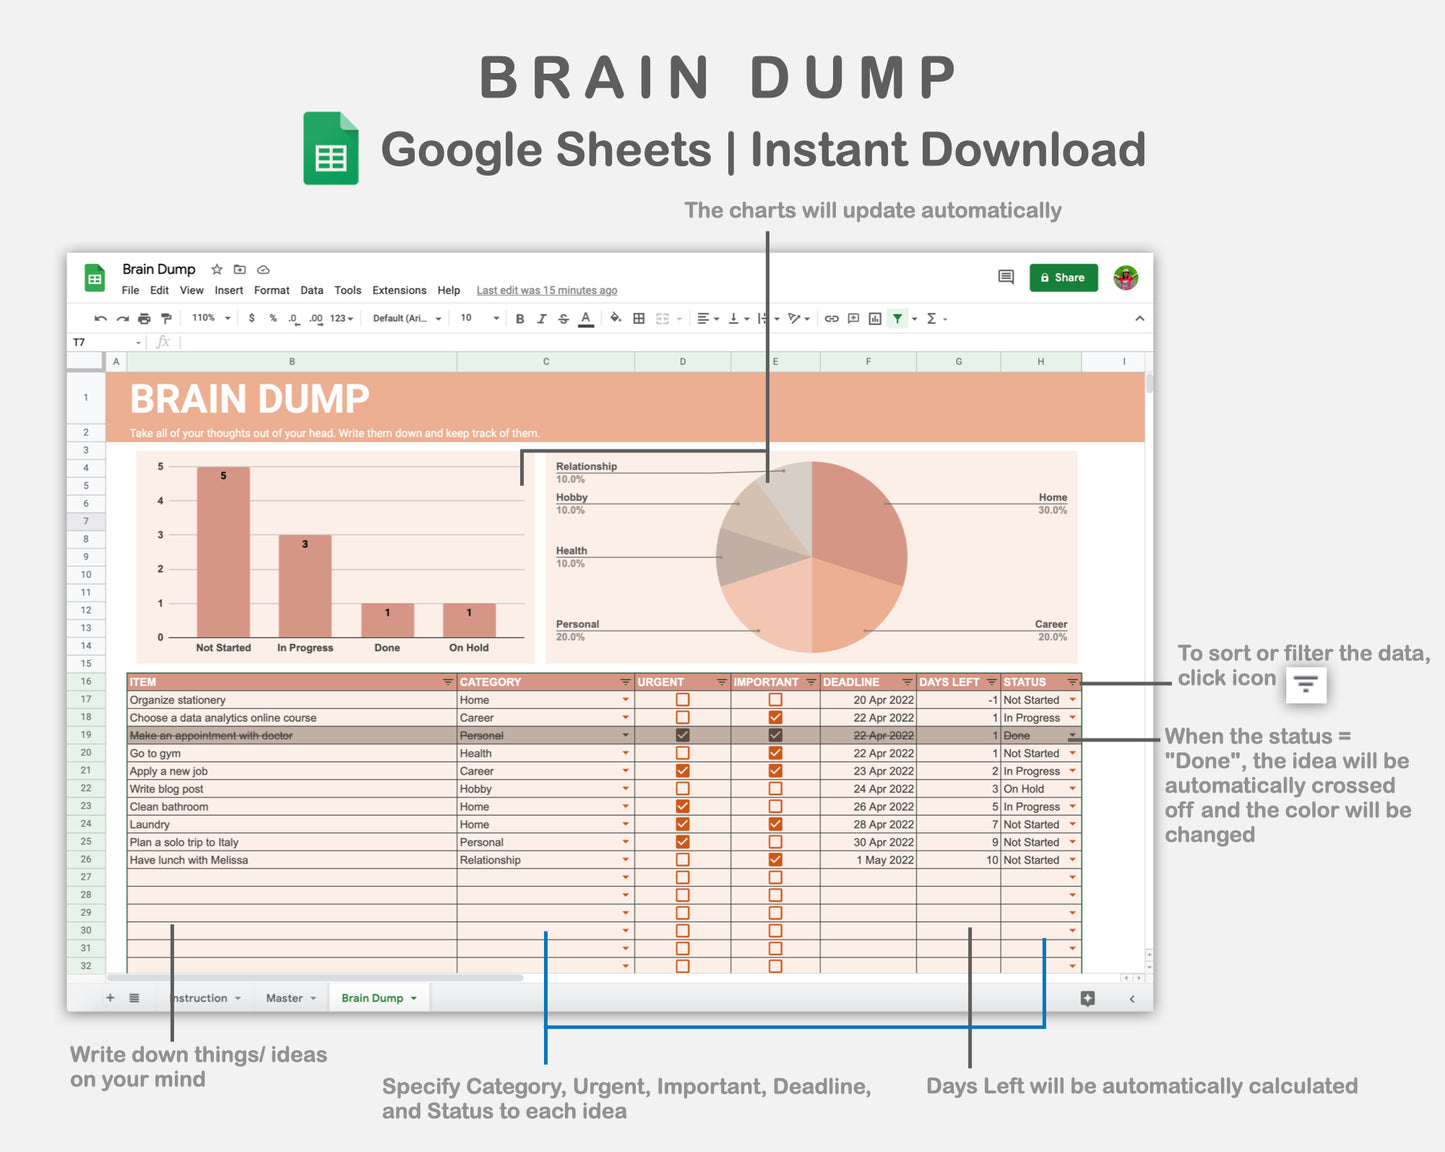Open the Category dropdown for Laundry
Viewport: 1445px width, 1152px height.
pos(625,824)
